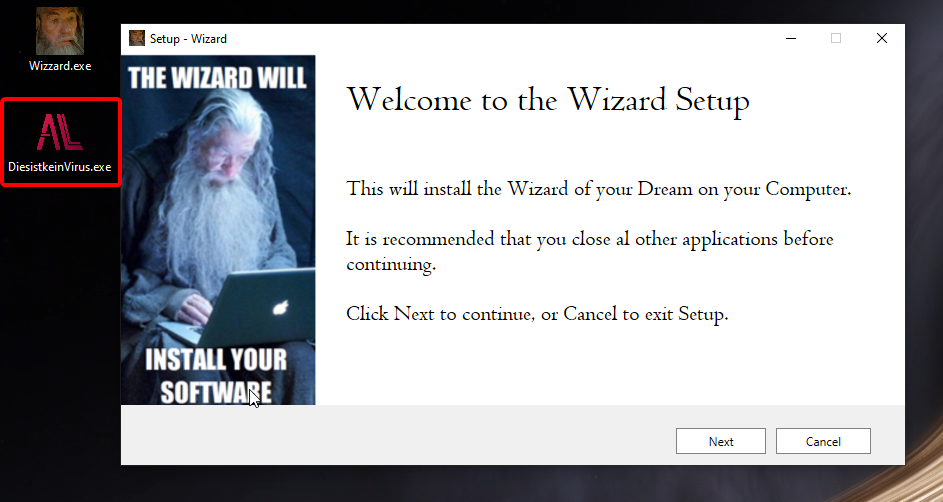Close the Setup - Wizard window

click(x=882, y=38)
